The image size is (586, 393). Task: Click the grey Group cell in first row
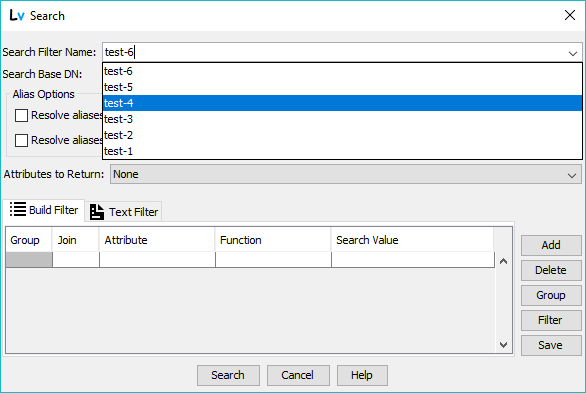pyautogui.click(x=29, y=260)
